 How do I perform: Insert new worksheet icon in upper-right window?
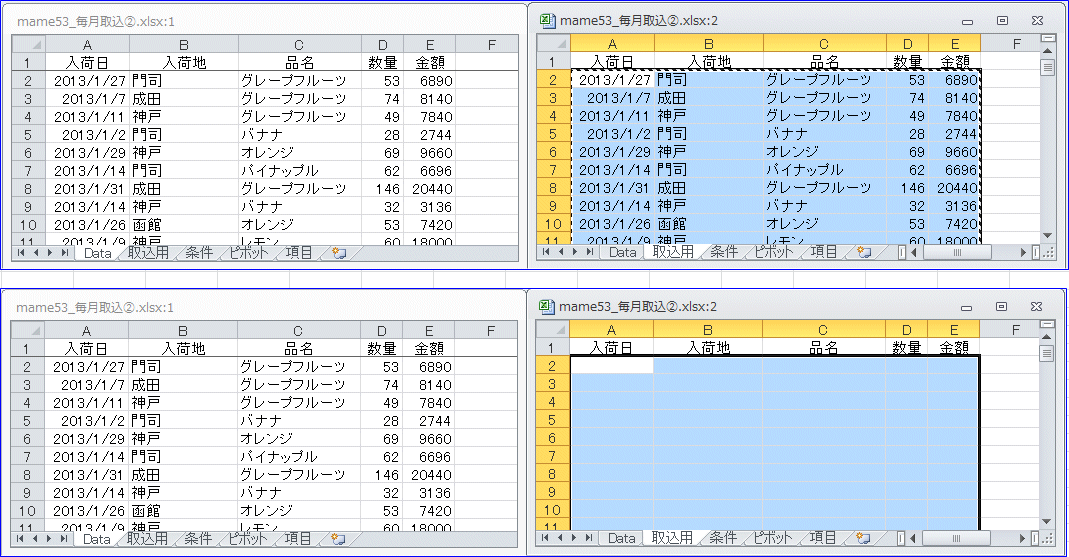pyautogui.click(x=864, y=252)
